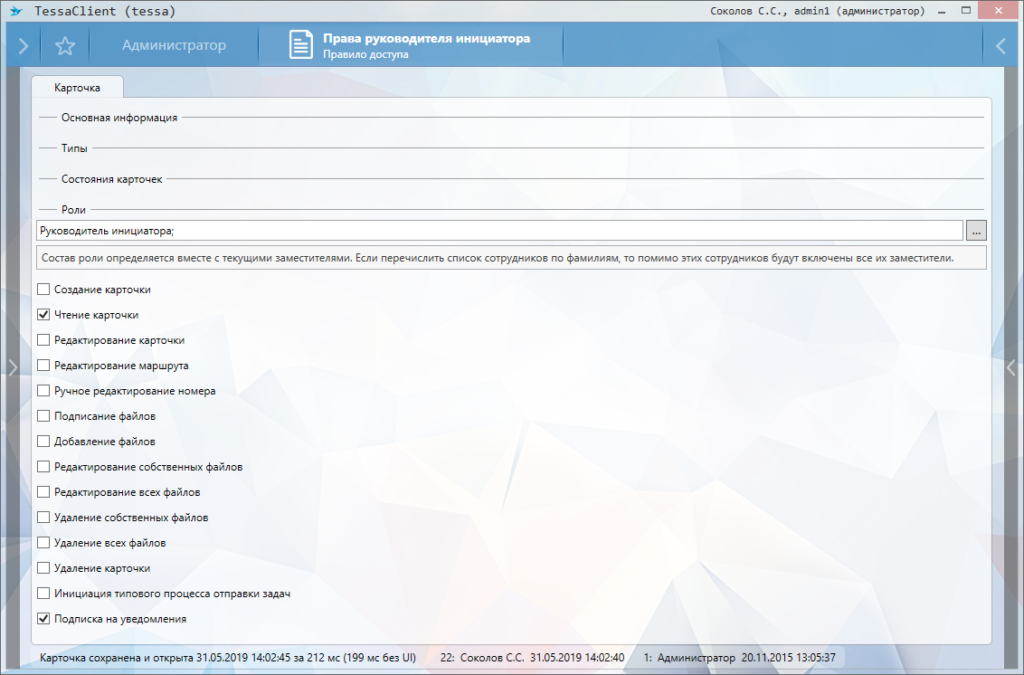Expand the left panel chevron in header
This screenshot has height=675, width=1024.
coord(23,46)
